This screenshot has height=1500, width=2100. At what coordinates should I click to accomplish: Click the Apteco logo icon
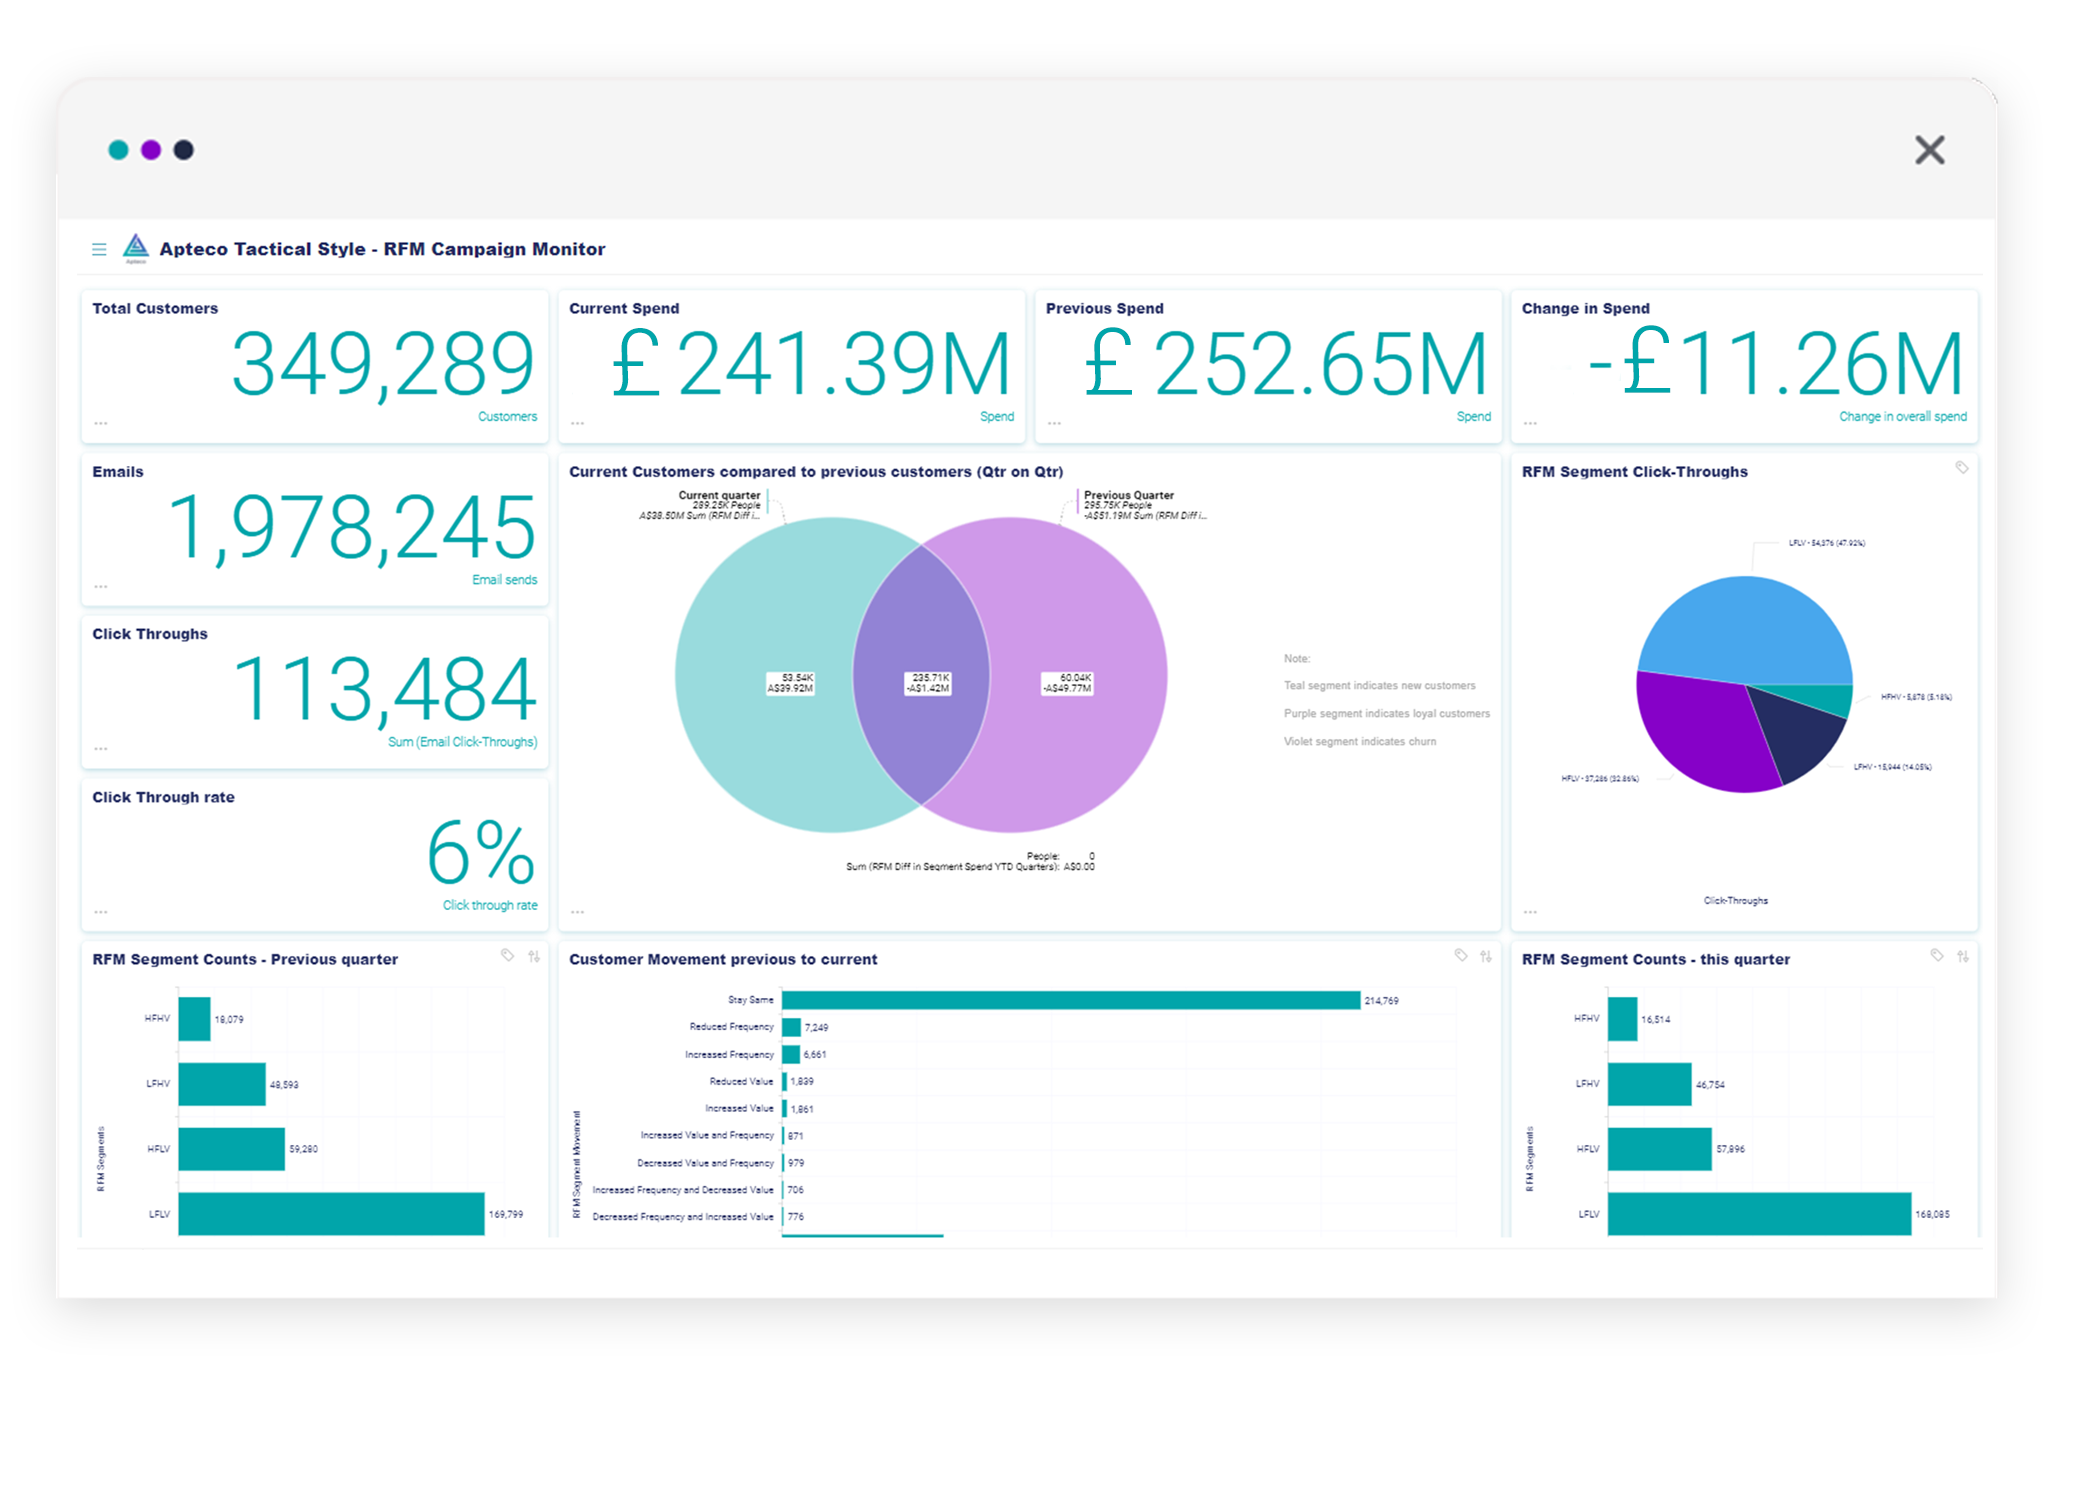(x=136, y=247)
